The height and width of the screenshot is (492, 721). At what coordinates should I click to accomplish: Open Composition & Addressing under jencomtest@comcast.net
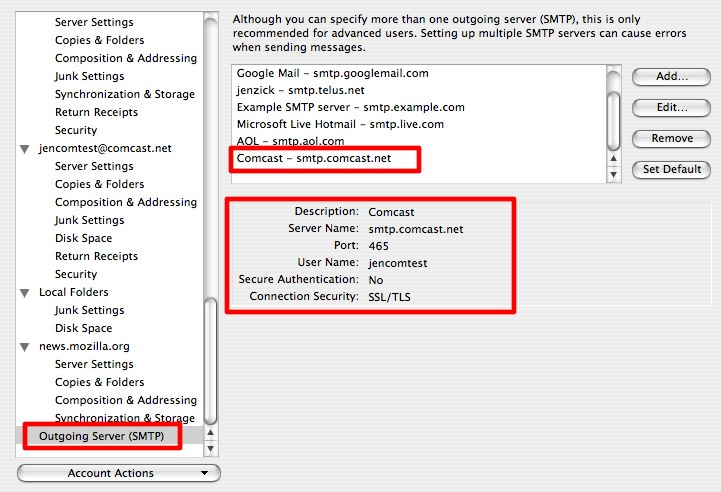click(126, 202)
